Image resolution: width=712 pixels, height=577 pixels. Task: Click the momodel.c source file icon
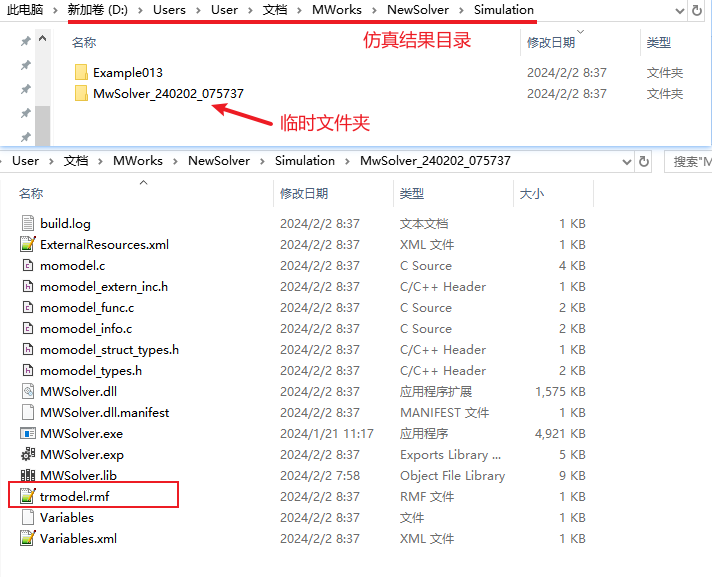[x=28, y=266]
